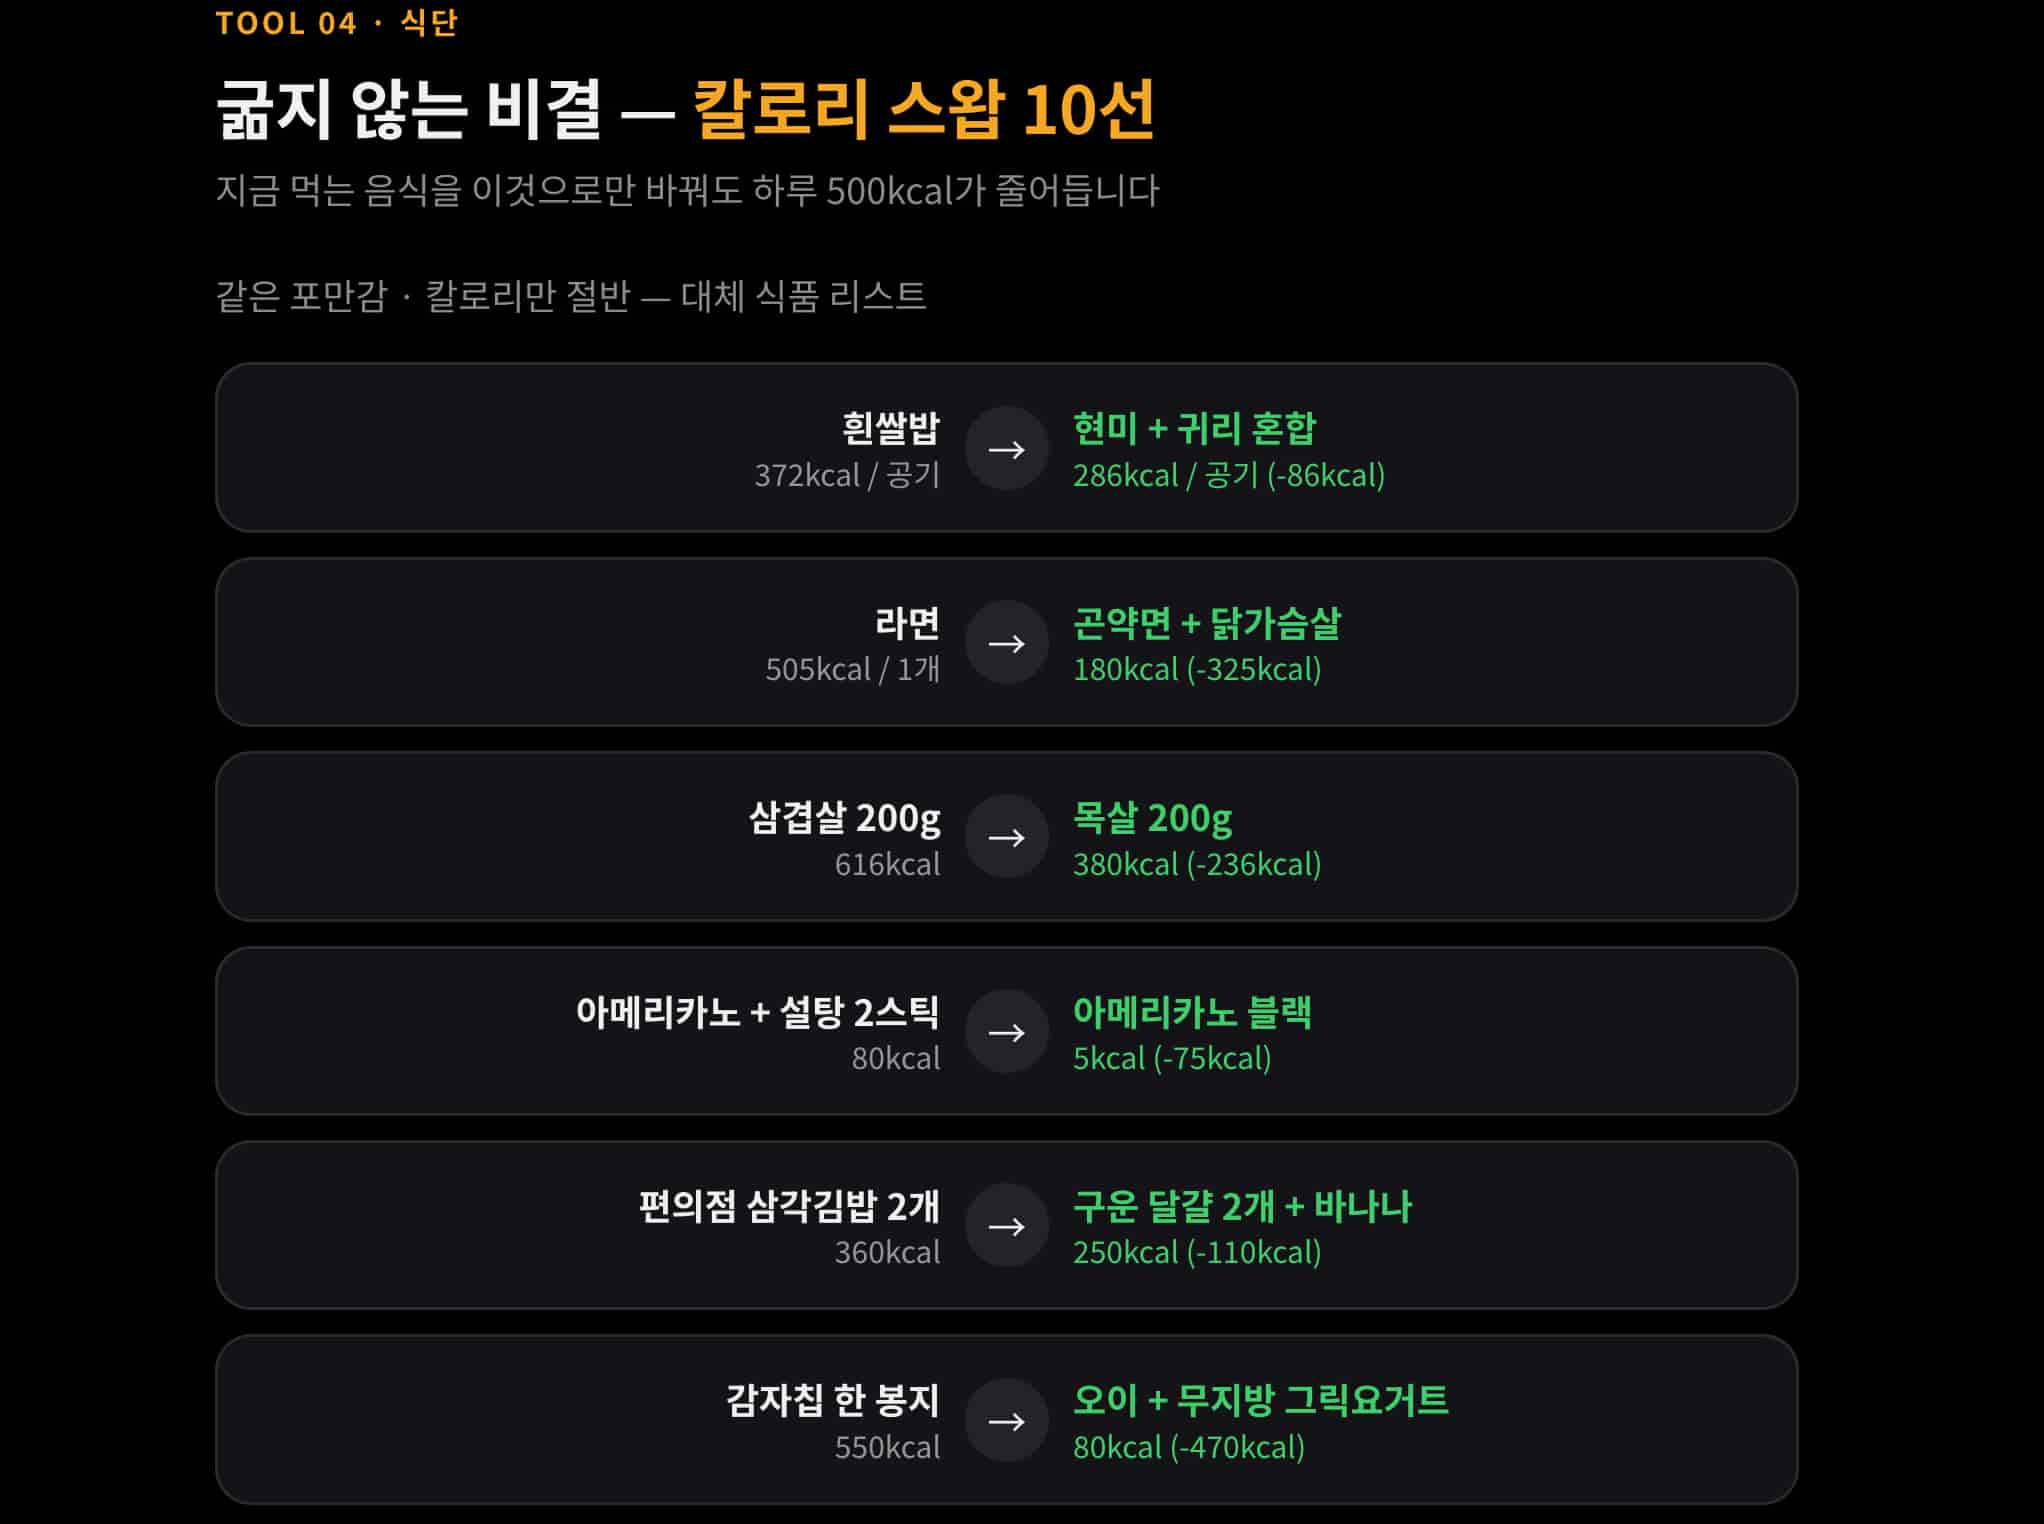The height and width of the screenshot is (1524, 2044).
Task: Click the arrow icon after 삼겹살 200g
Action: coord(1006,837)
